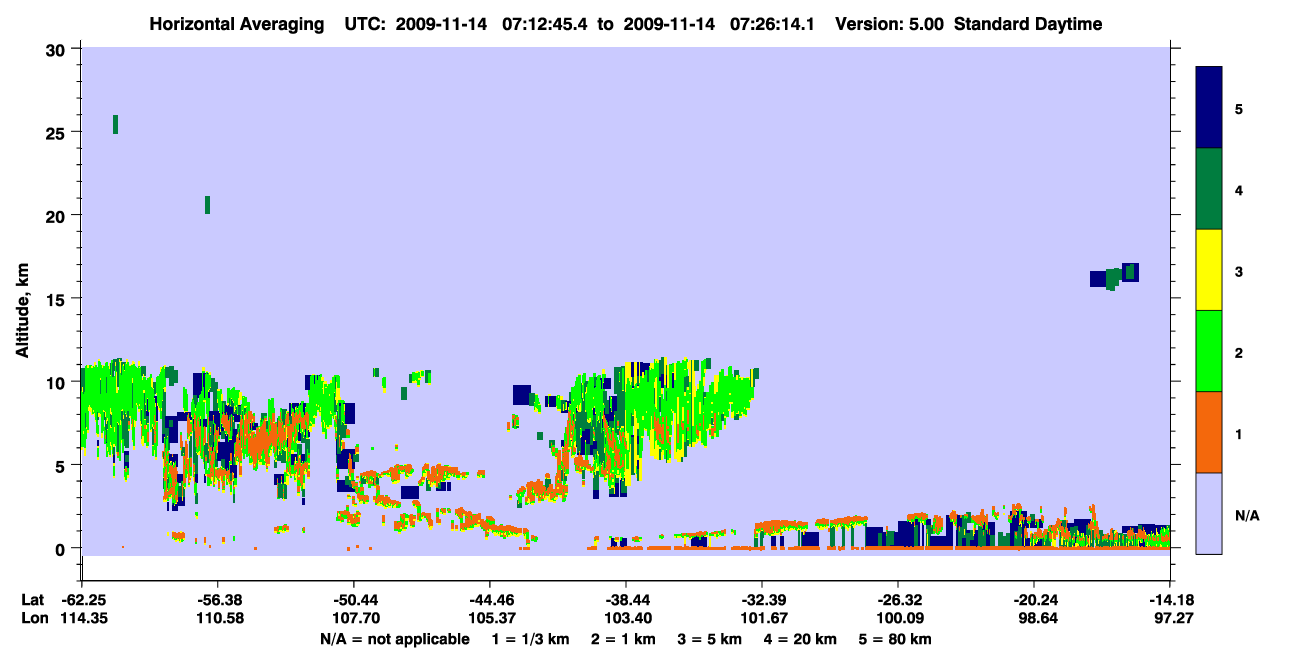Click the yellow colorbar segment labeled 3
1300x667 pixels.
point(1209,270)
